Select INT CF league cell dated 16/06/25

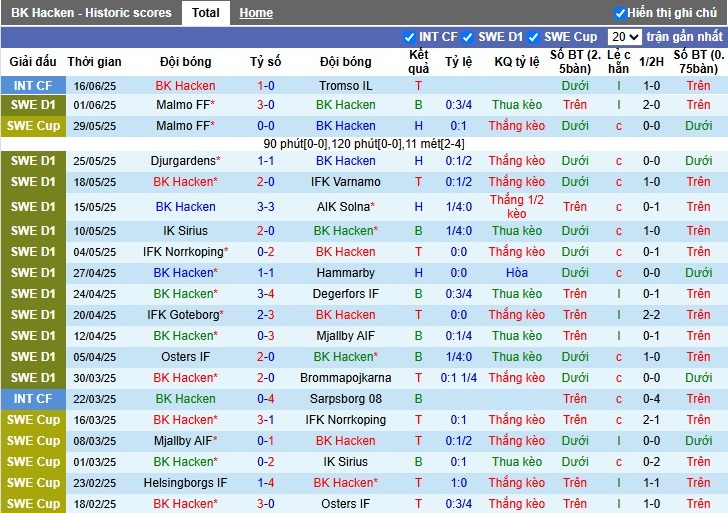click(x=33, y=86)
